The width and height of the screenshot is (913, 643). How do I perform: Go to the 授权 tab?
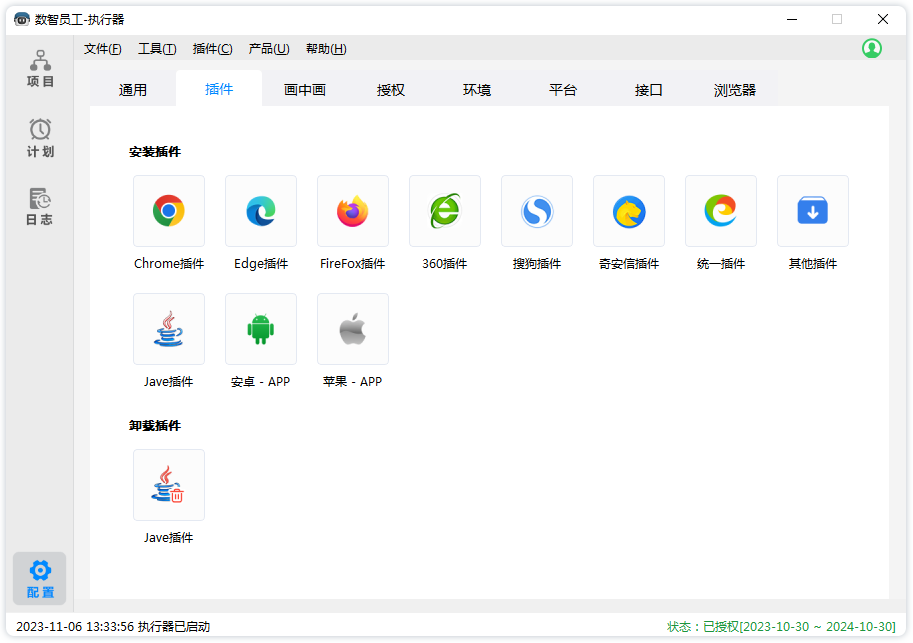coord(391,90)
